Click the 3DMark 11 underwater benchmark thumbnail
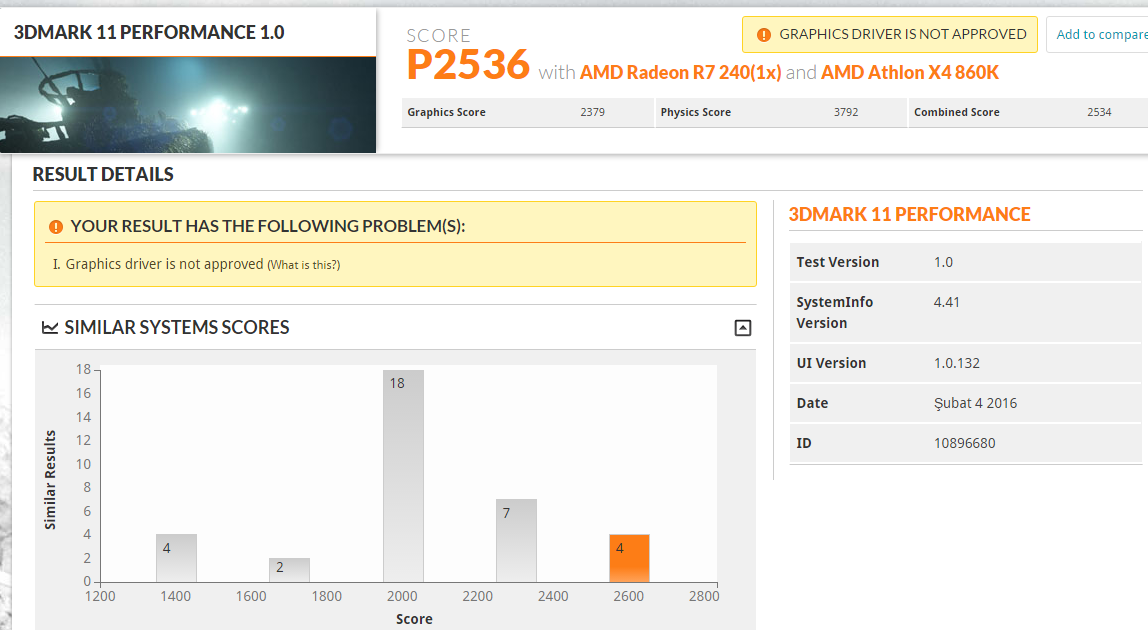 click(188, 105)
